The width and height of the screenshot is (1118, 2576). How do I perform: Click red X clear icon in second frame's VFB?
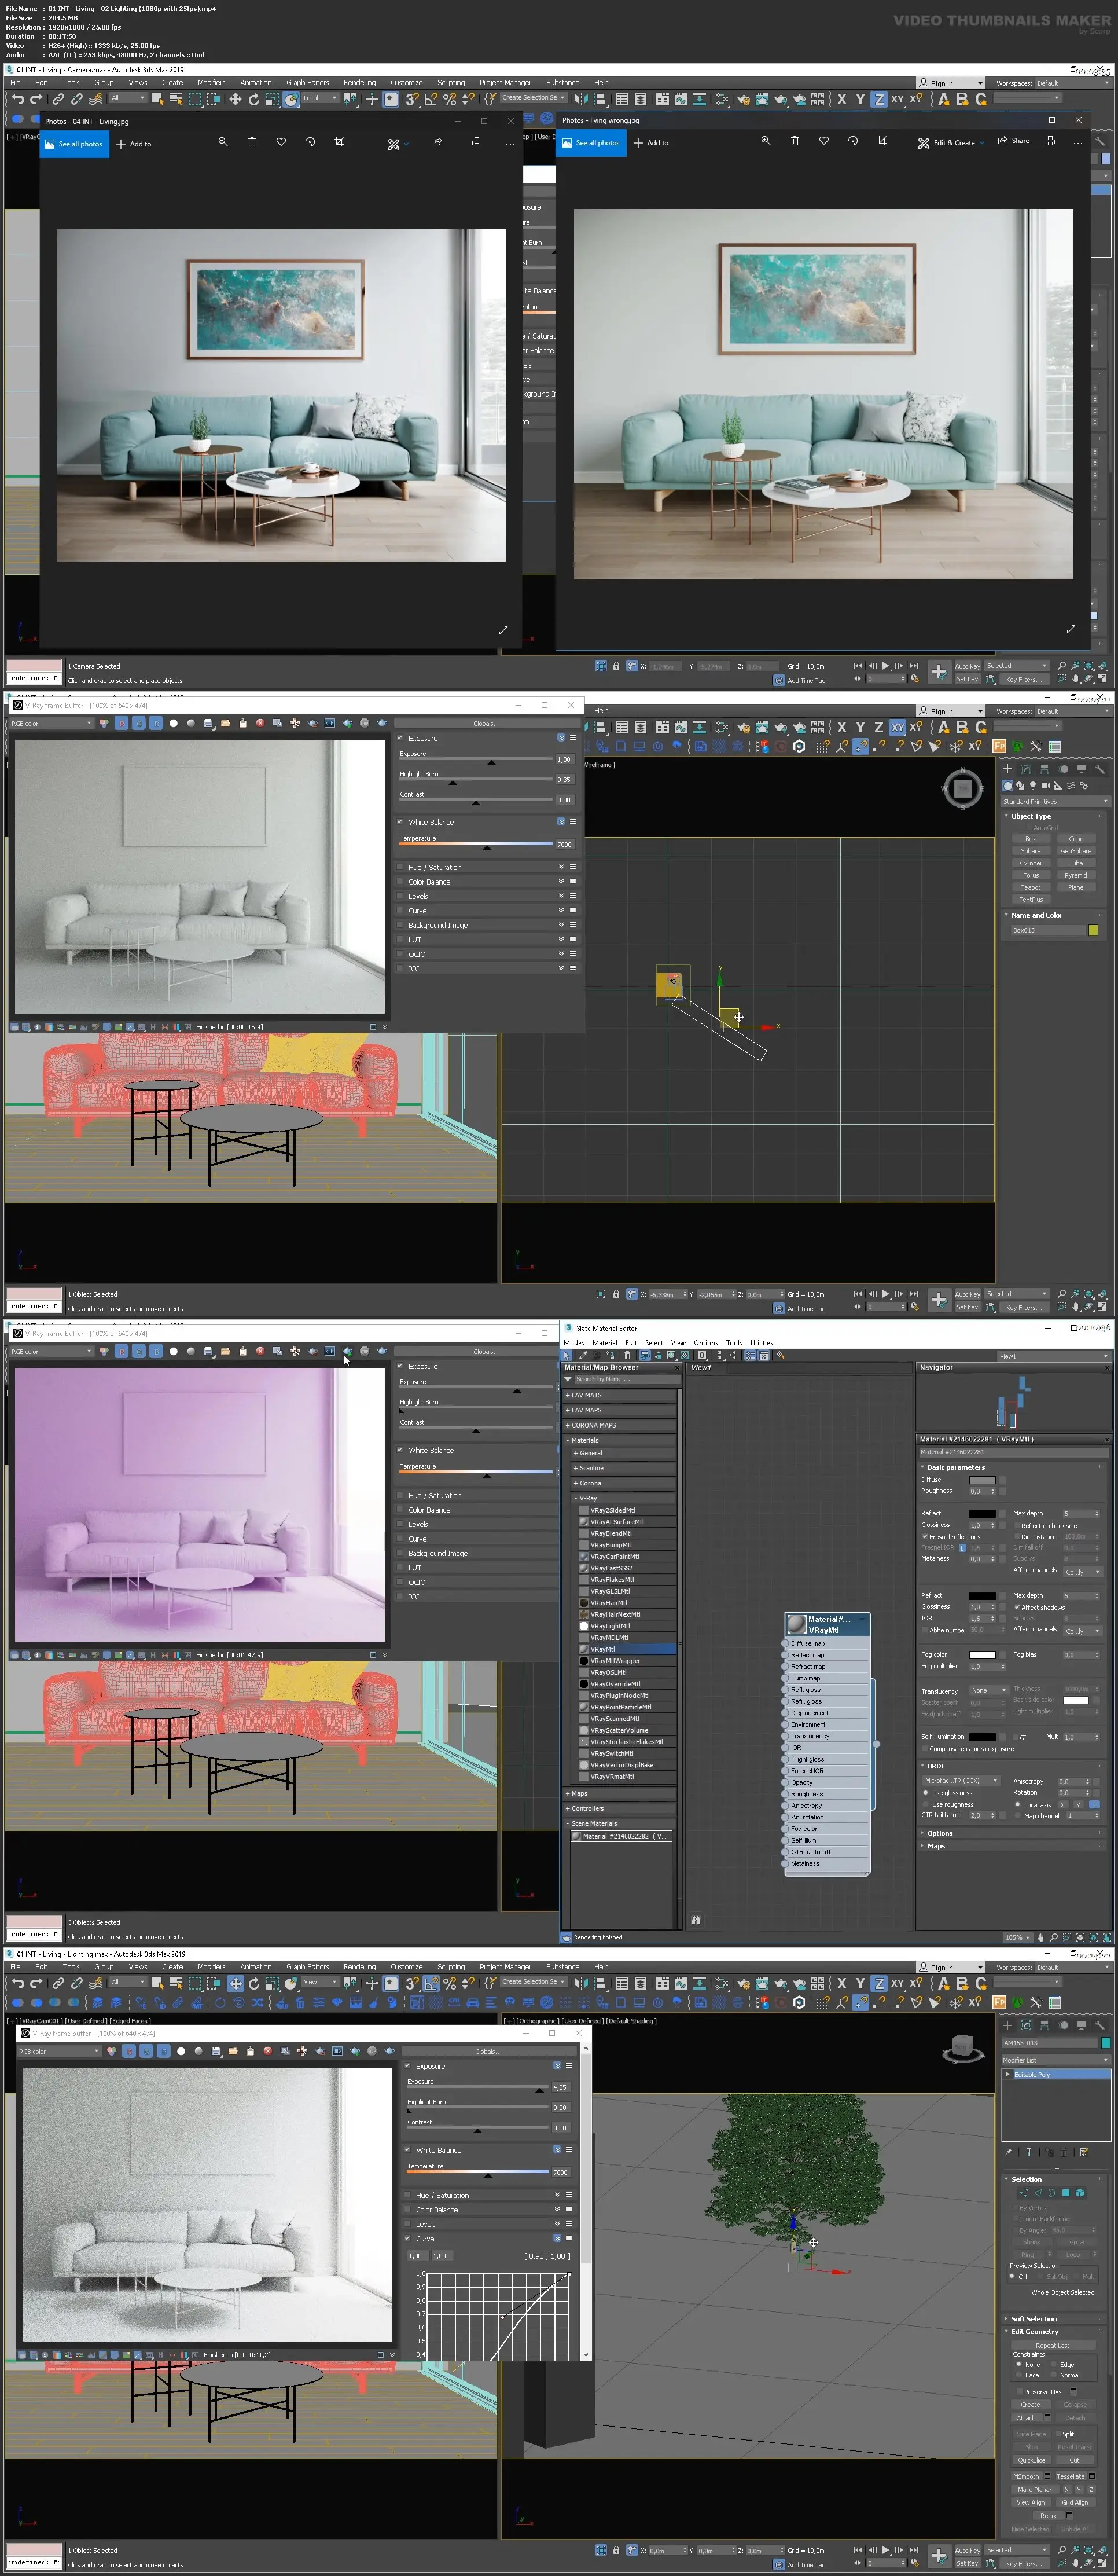[x=260, y=723]
